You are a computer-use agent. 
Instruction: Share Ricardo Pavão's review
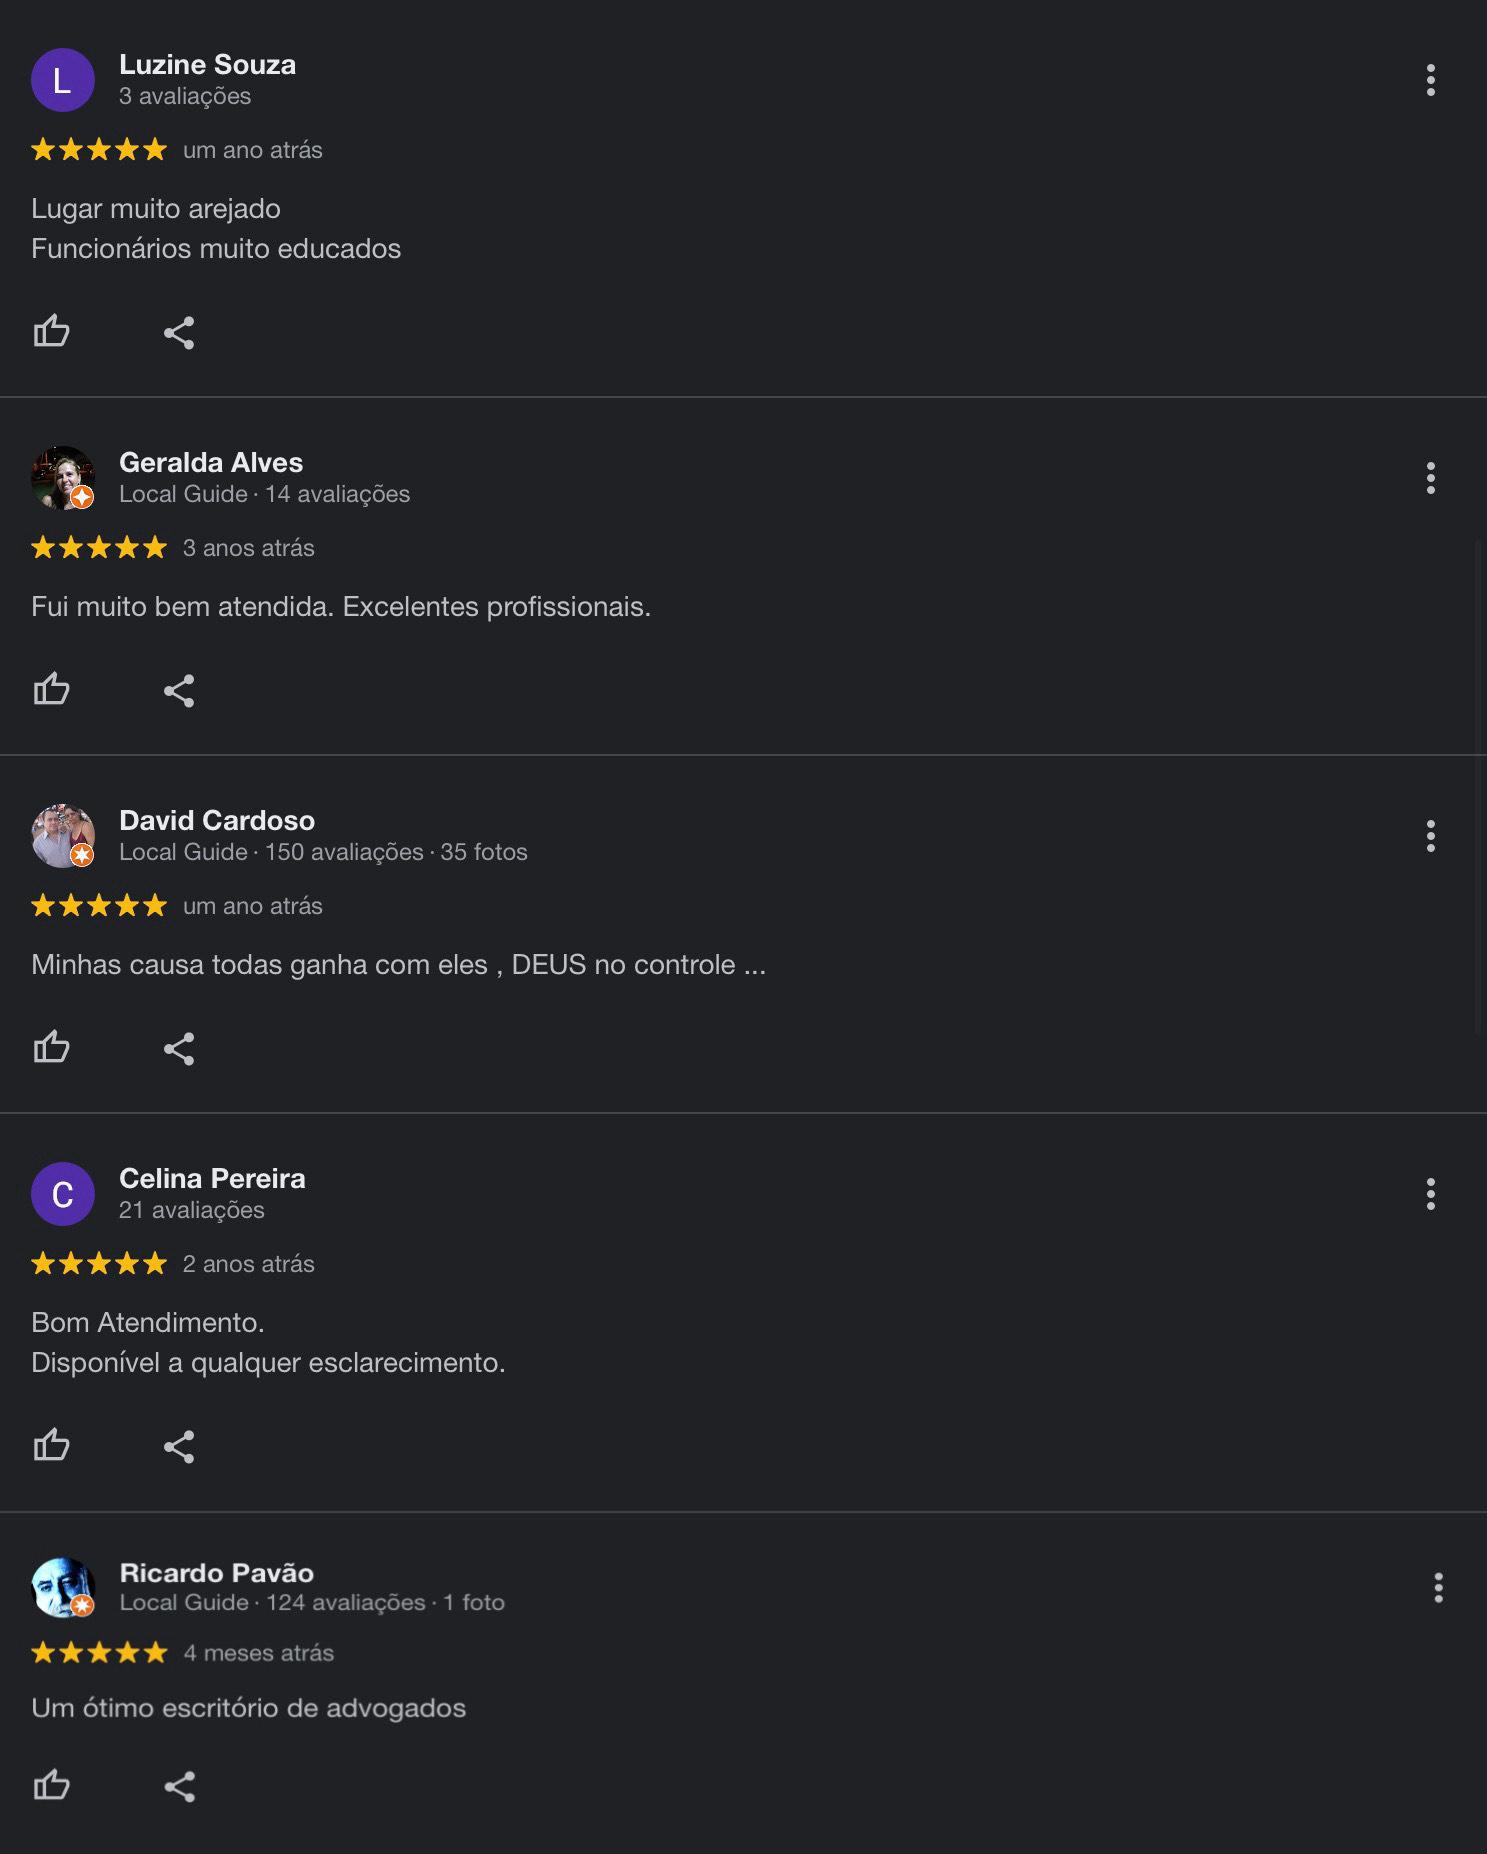[x=179, y=1787]
